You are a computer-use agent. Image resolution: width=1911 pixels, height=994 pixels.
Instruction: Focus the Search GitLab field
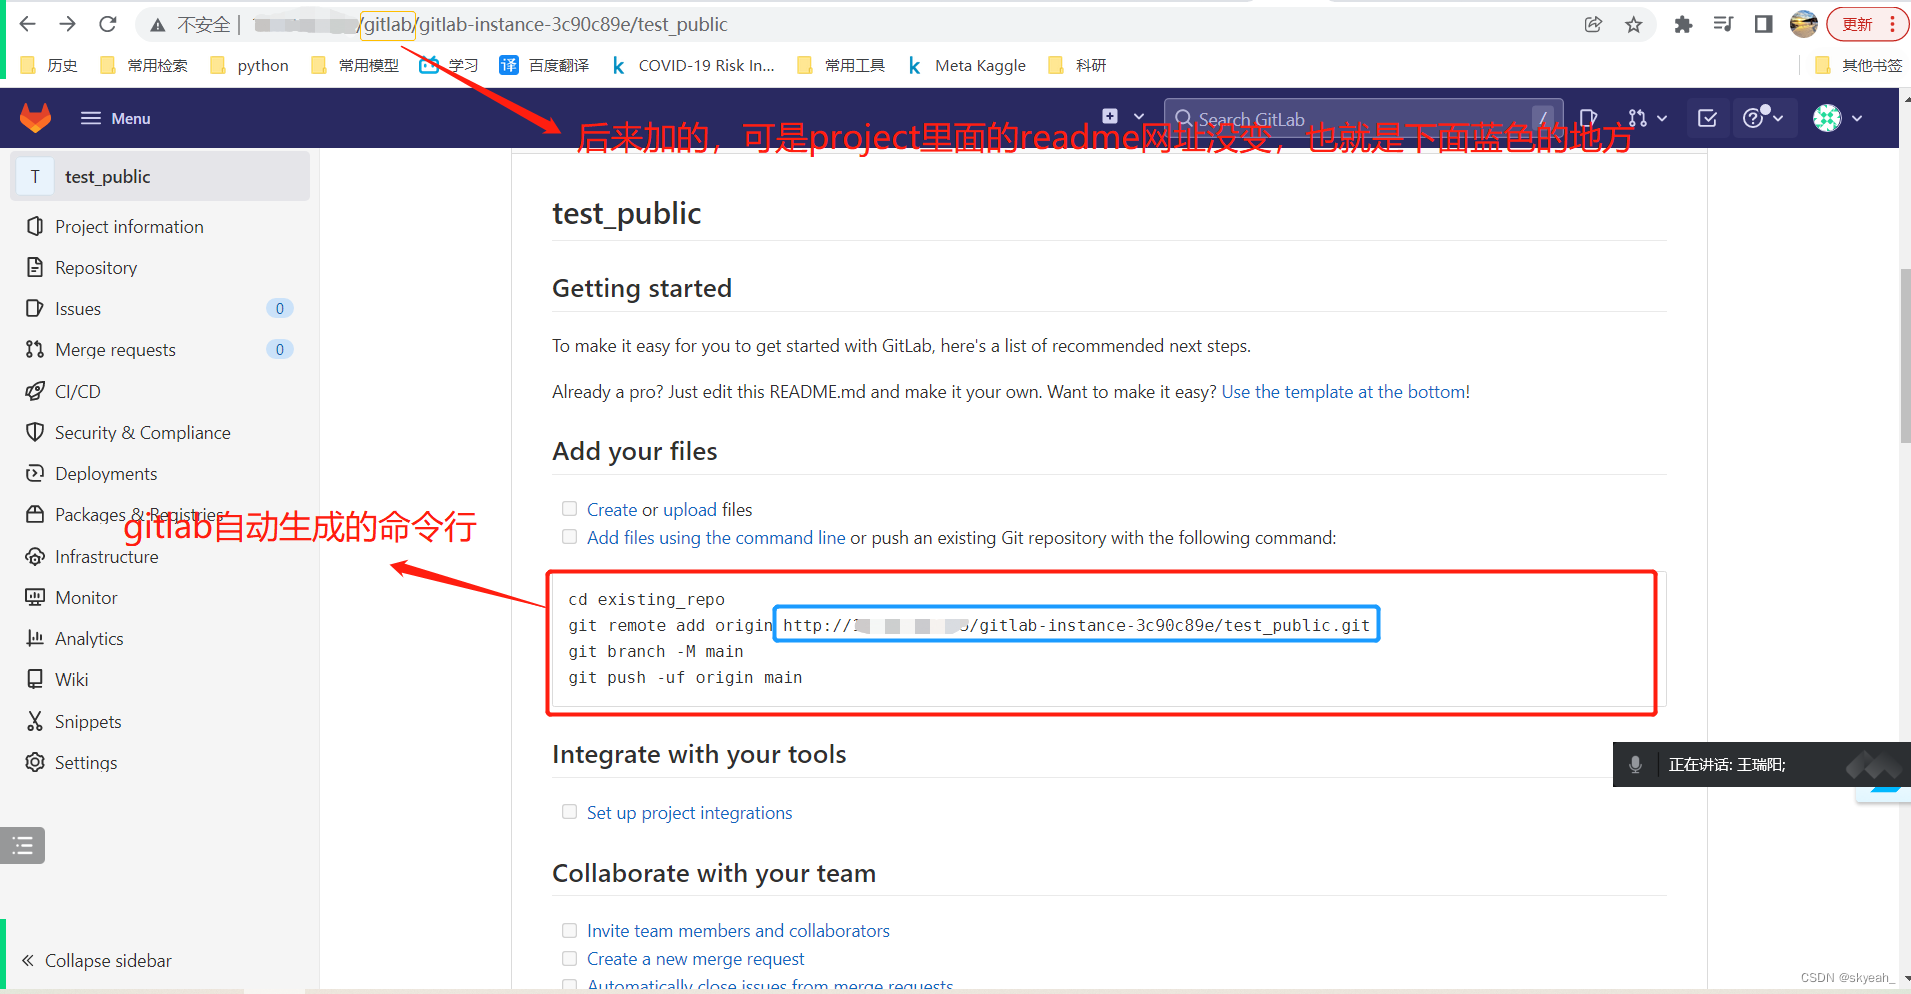1363,119
